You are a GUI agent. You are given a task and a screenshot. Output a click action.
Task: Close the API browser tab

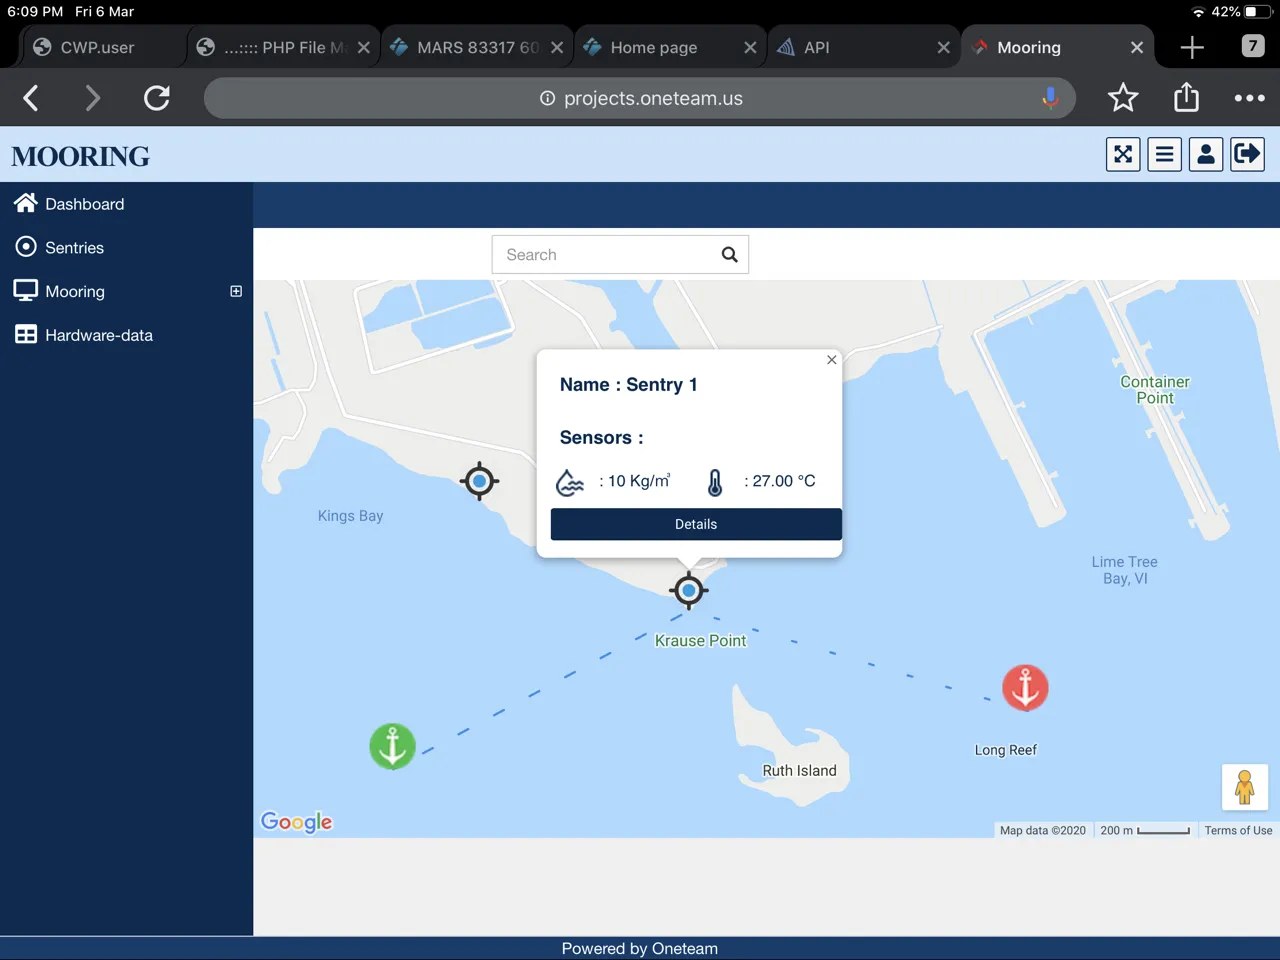[x=943, y=47]
